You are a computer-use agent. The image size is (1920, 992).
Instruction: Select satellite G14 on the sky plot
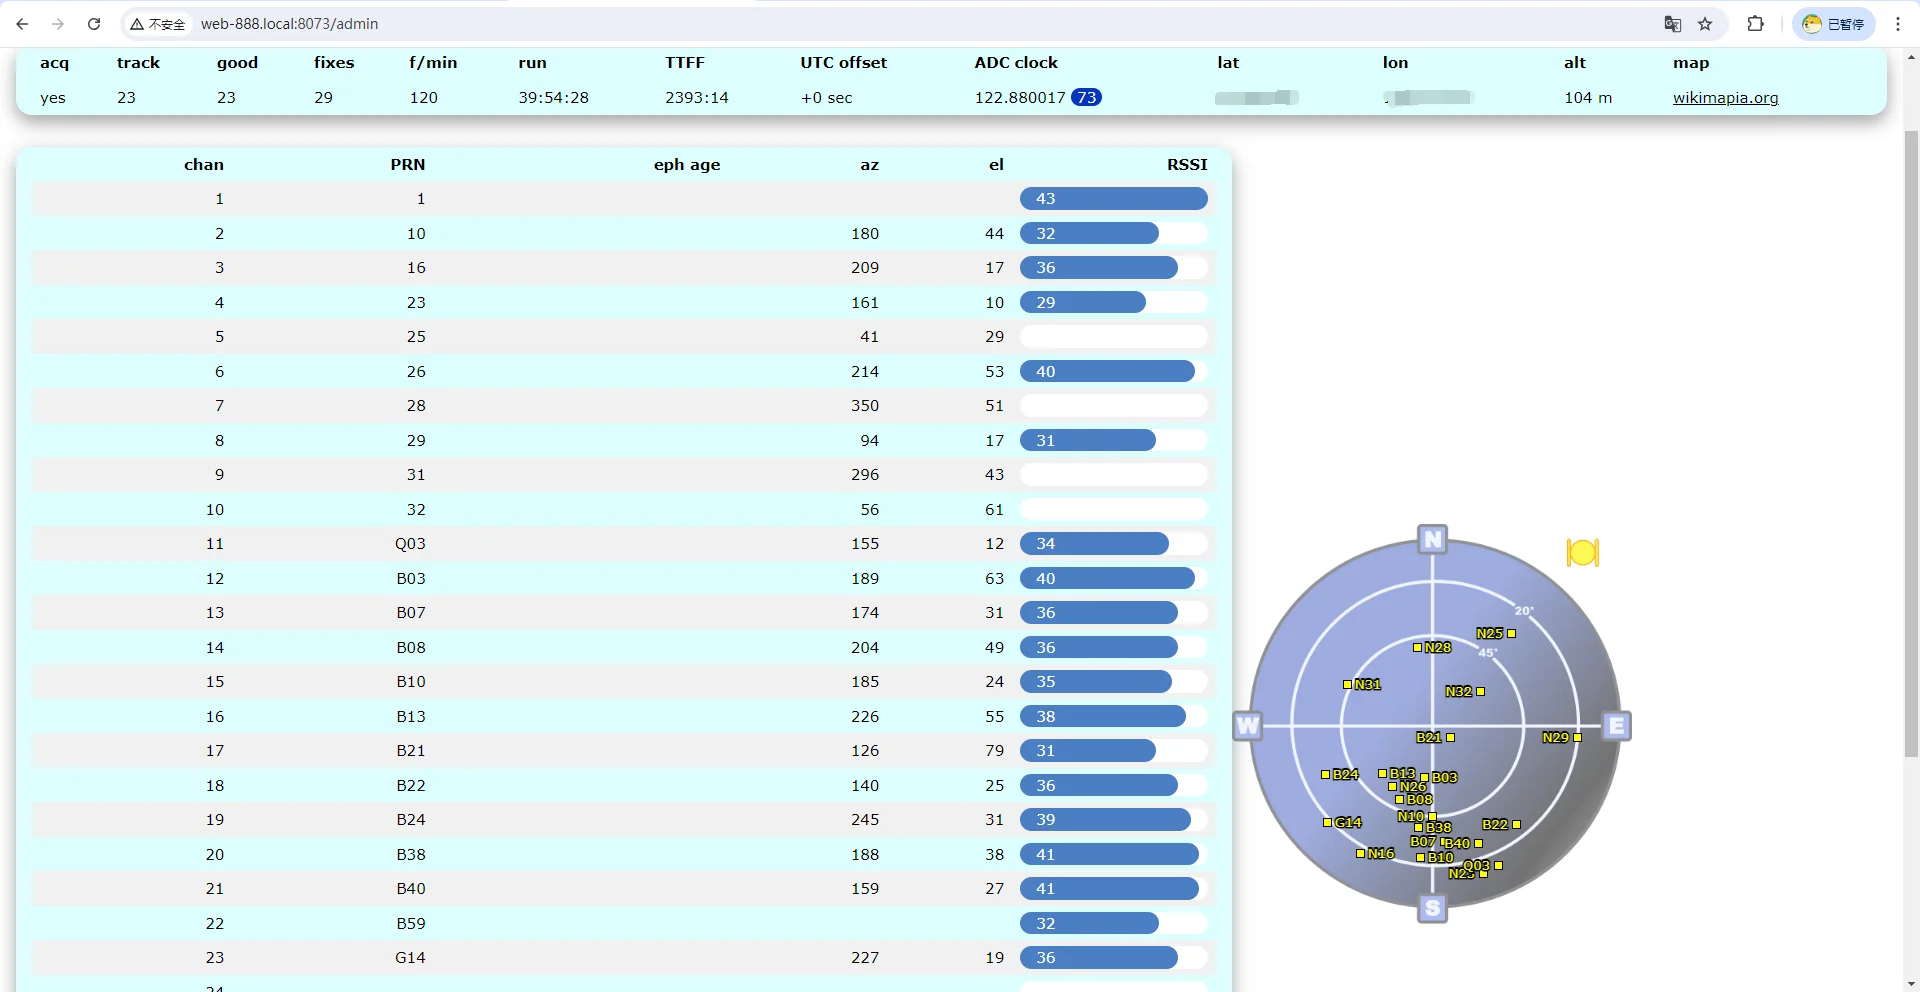click(x=1342, y=822)
